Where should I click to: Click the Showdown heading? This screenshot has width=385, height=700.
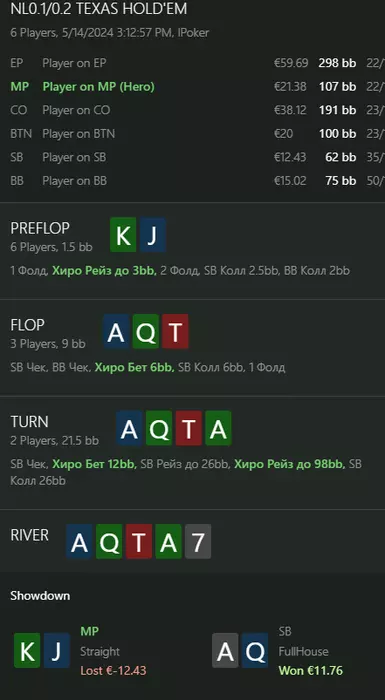[x=40, y=596]
